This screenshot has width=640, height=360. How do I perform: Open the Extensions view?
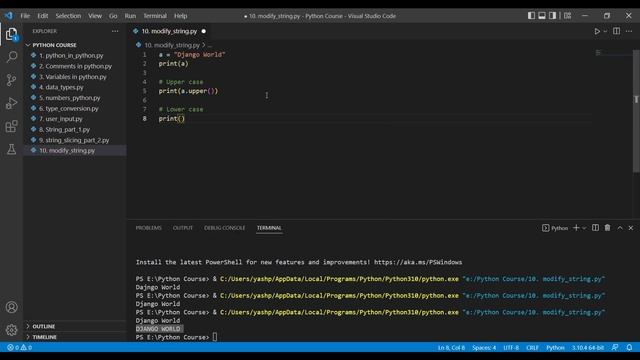pyautogui.click(x=11, y=126)
